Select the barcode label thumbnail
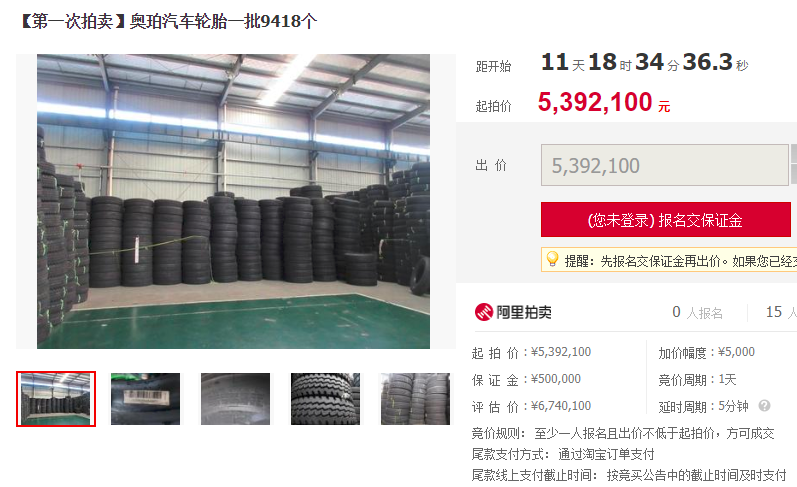 coord(145,399)
